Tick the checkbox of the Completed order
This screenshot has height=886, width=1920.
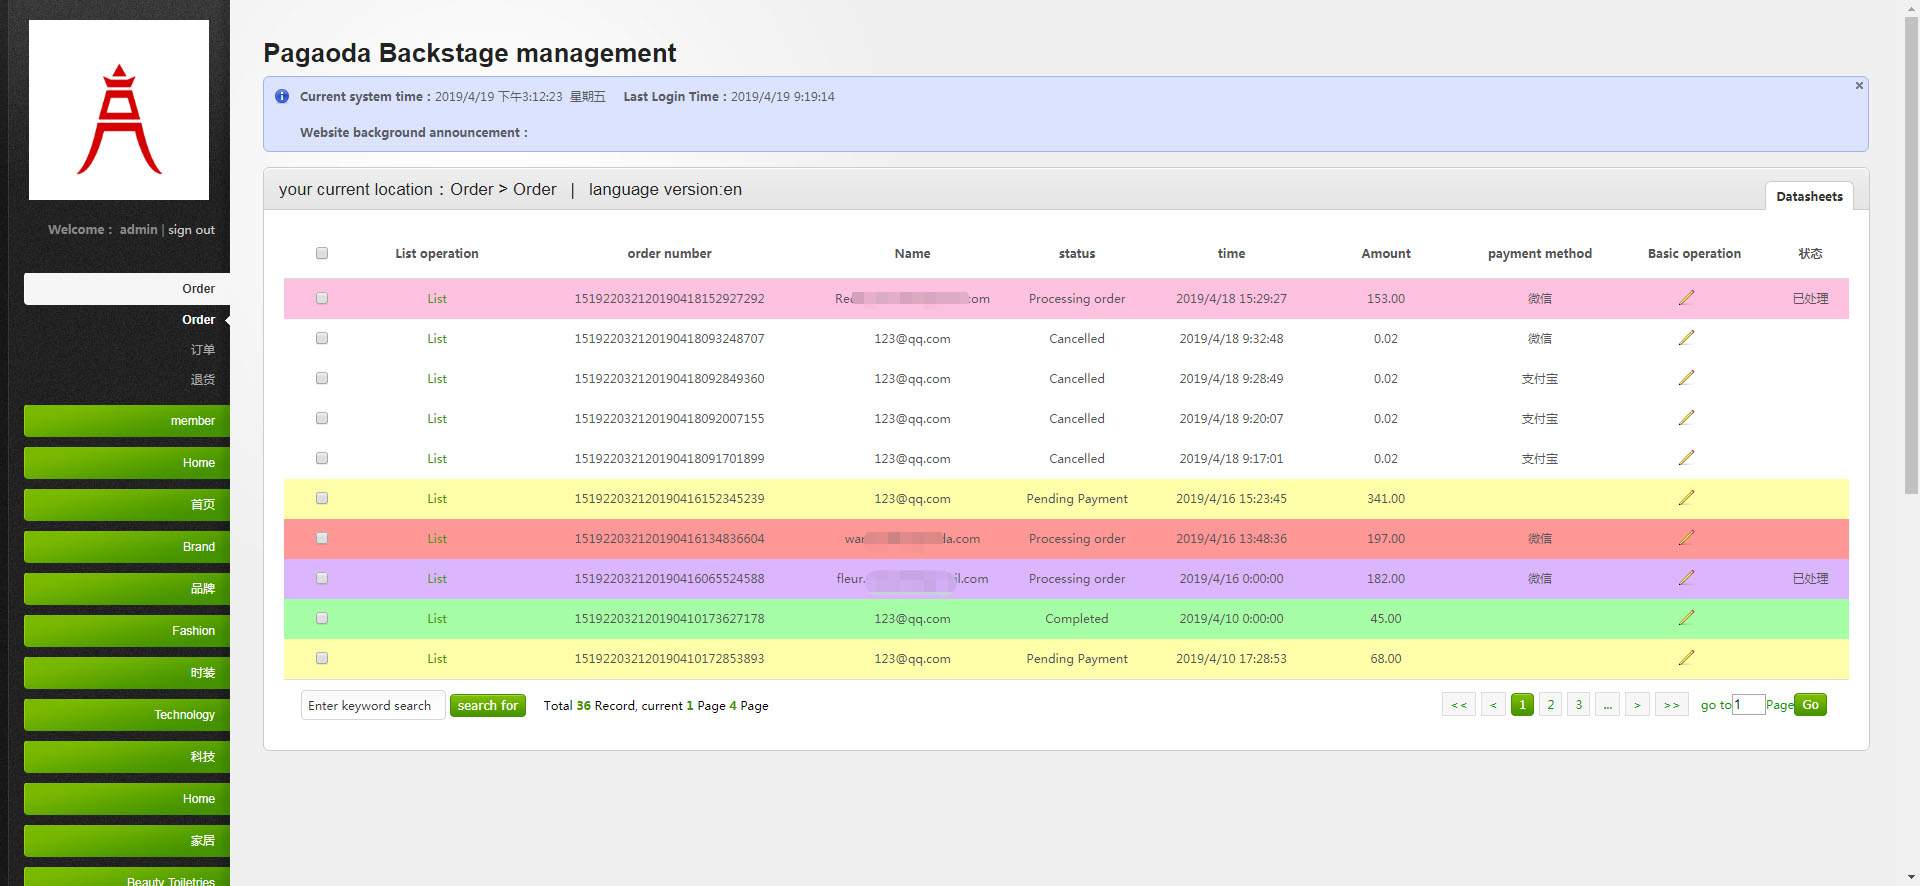pyautogui.click(x=322, y=618)
